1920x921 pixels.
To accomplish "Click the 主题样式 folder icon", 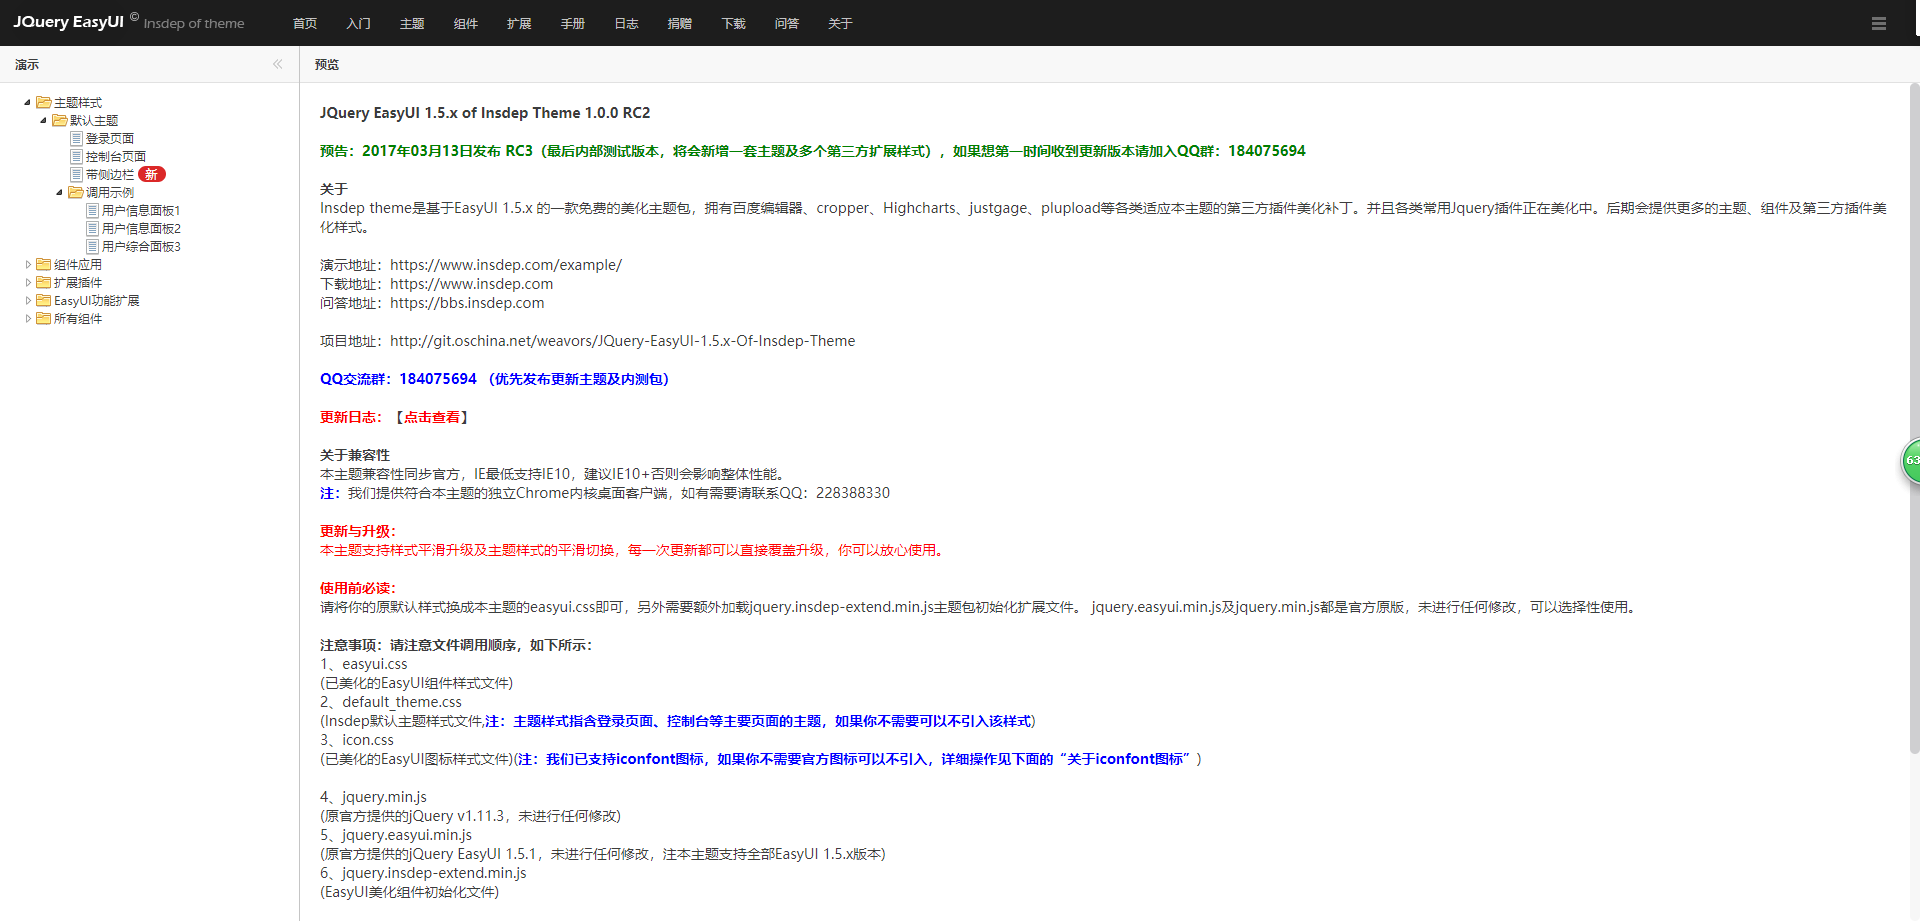I will pyautogui.click(x=44, y=102).
